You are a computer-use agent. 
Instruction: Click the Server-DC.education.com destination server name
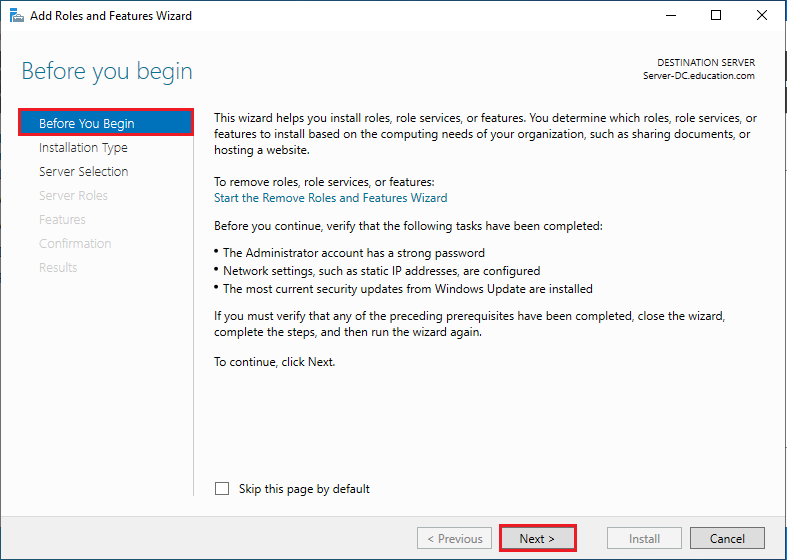tap(698, 76)
